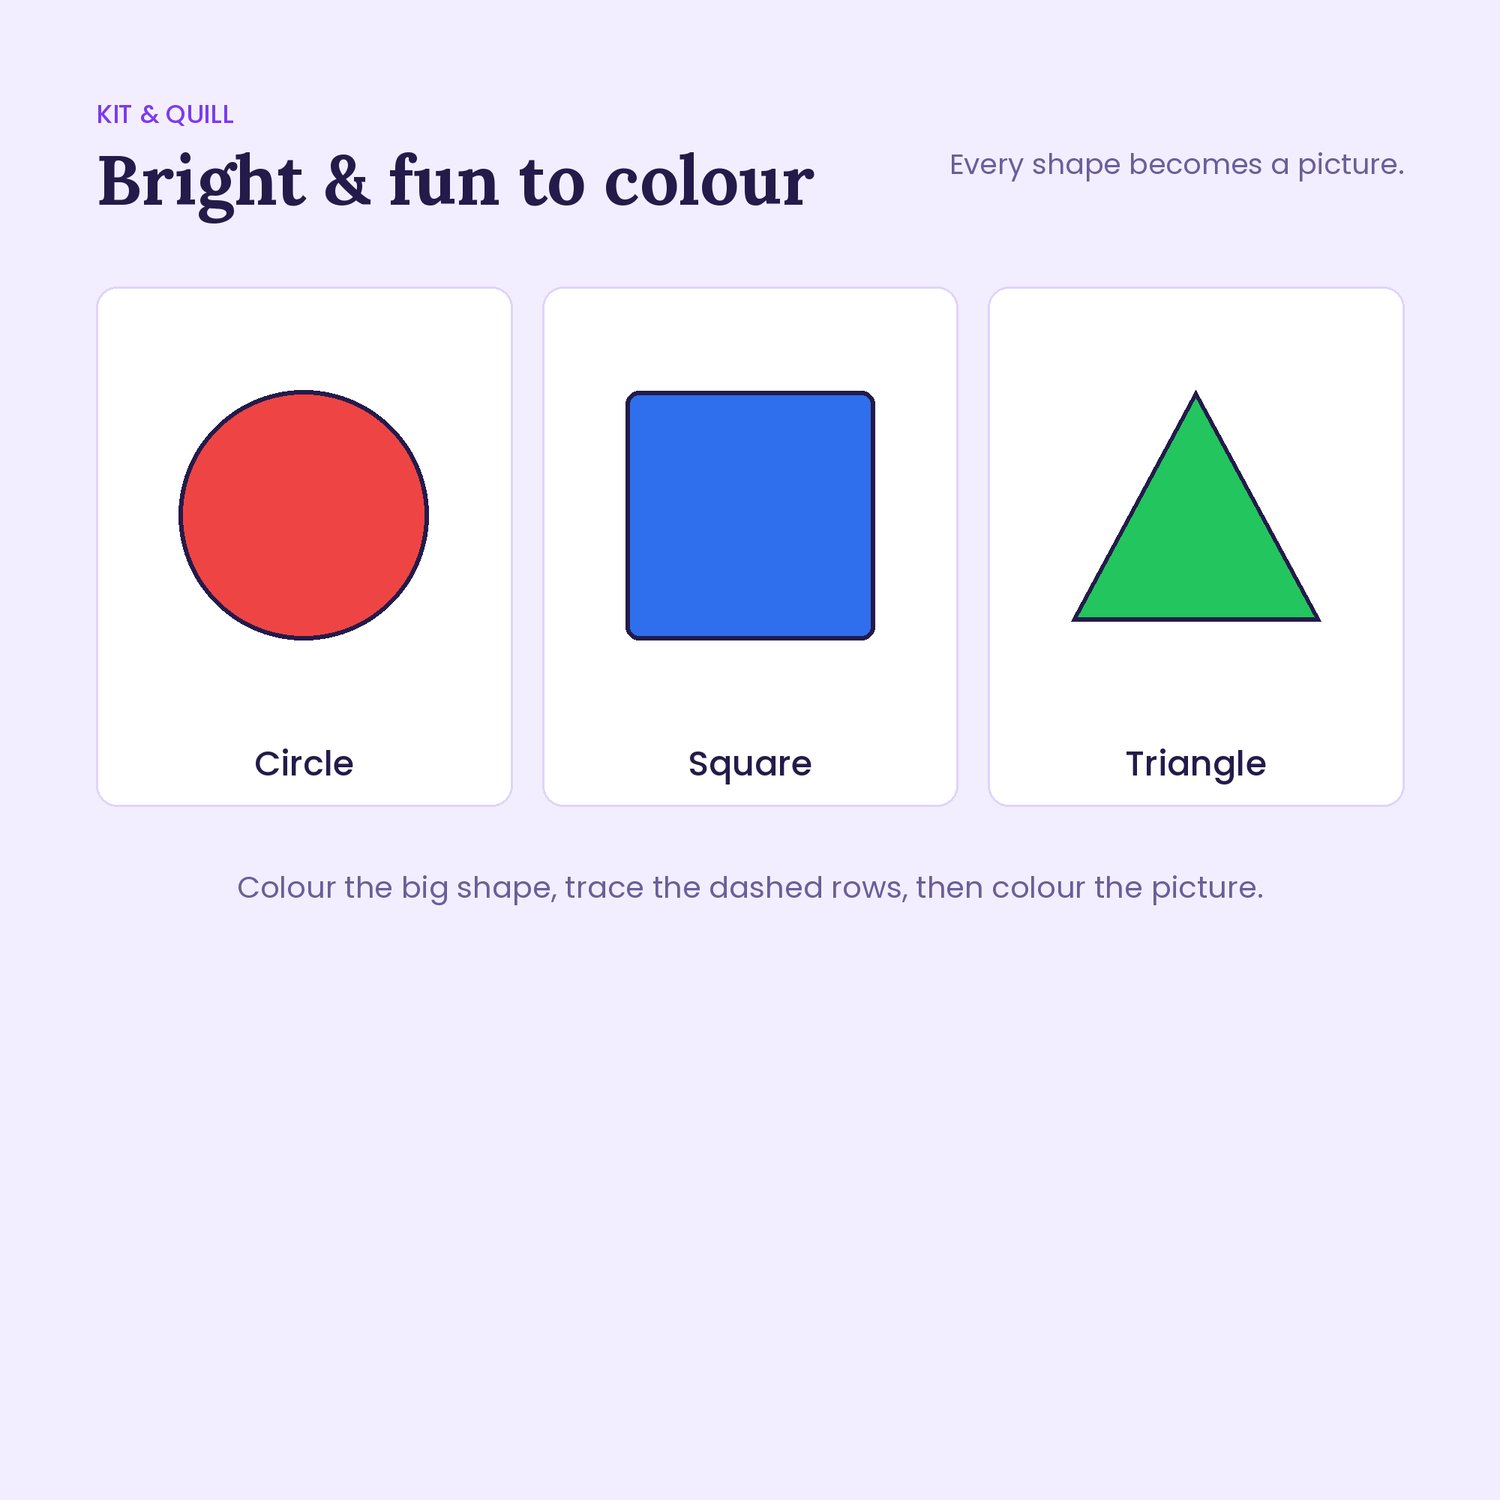The width and height of the screenshot is (1500, 1500).
Task: Open the Circle card
Action: (304, 547)
